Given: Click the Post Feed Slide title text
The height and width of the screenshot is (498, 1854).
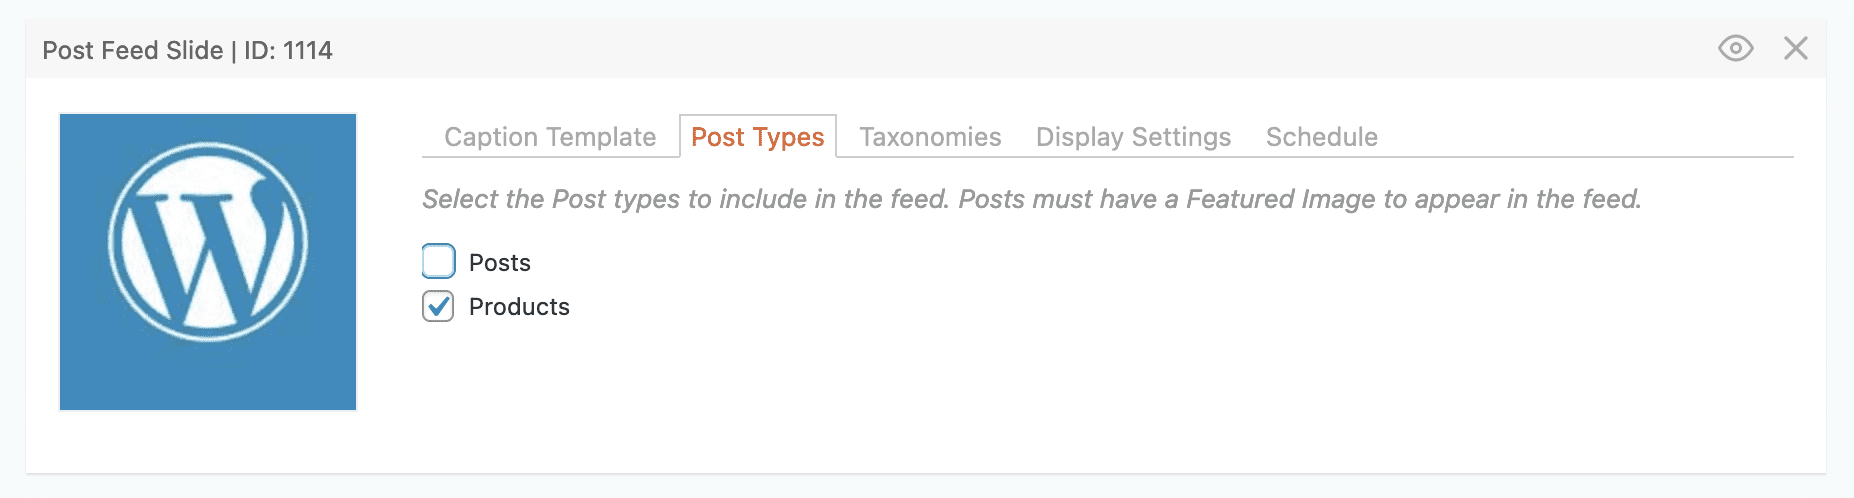Looking at the screenshot, I should pos(133,50).
